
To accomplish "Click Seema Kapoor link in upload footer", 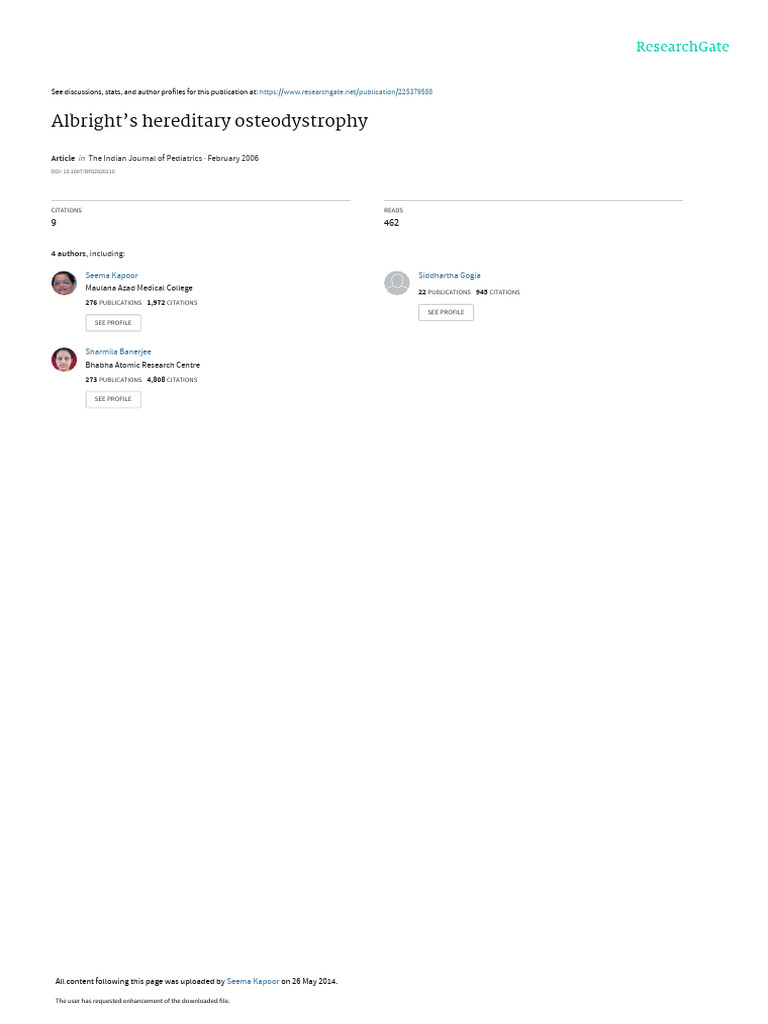I will [x=253, y=981].
